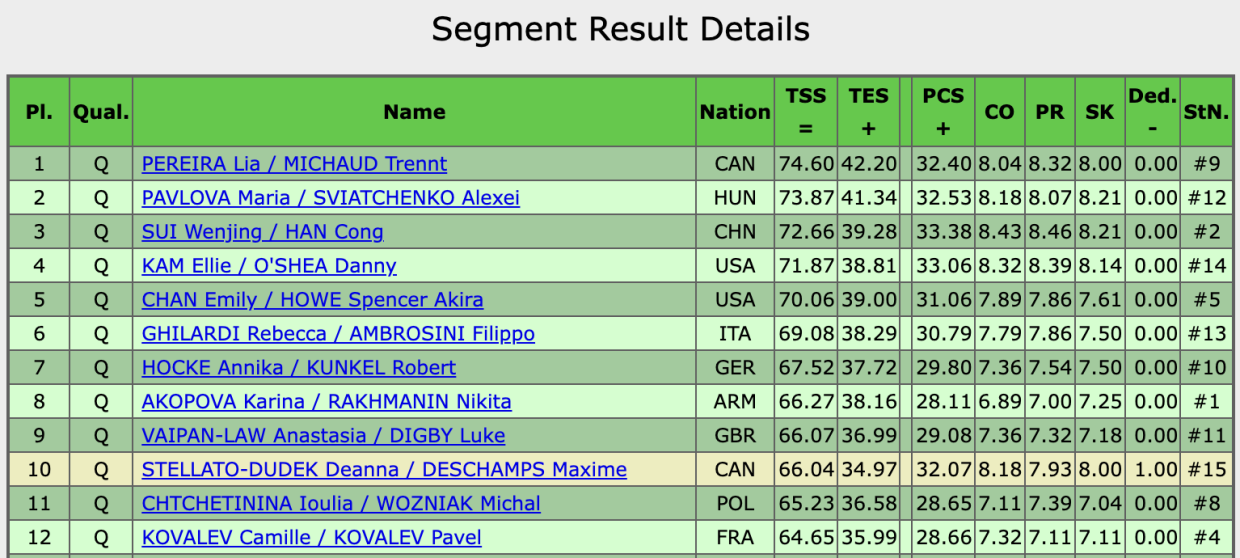Open AKOPOVA Karina / RAKHMANIN Nikita link
This screenshot has width=1240, height=558.
tap(326, 402)
